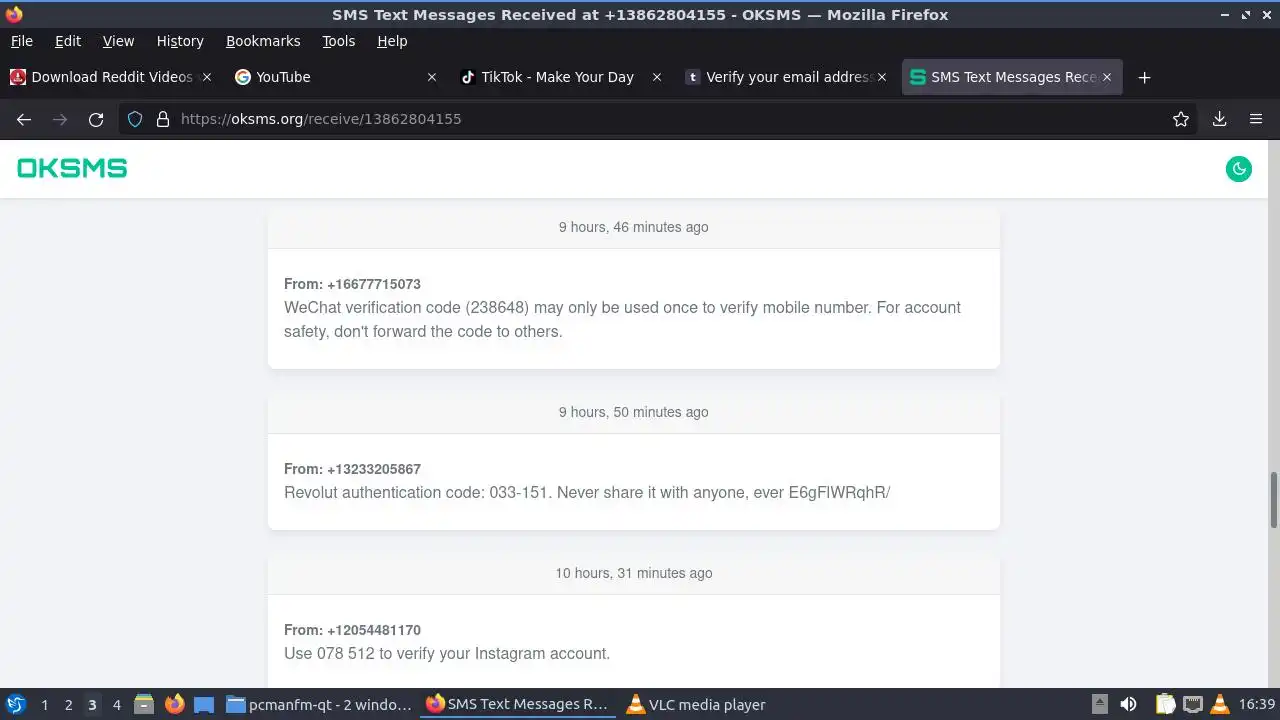Go back to the previous page
This screenshot has width=1280, height=720.
[24, 119]
